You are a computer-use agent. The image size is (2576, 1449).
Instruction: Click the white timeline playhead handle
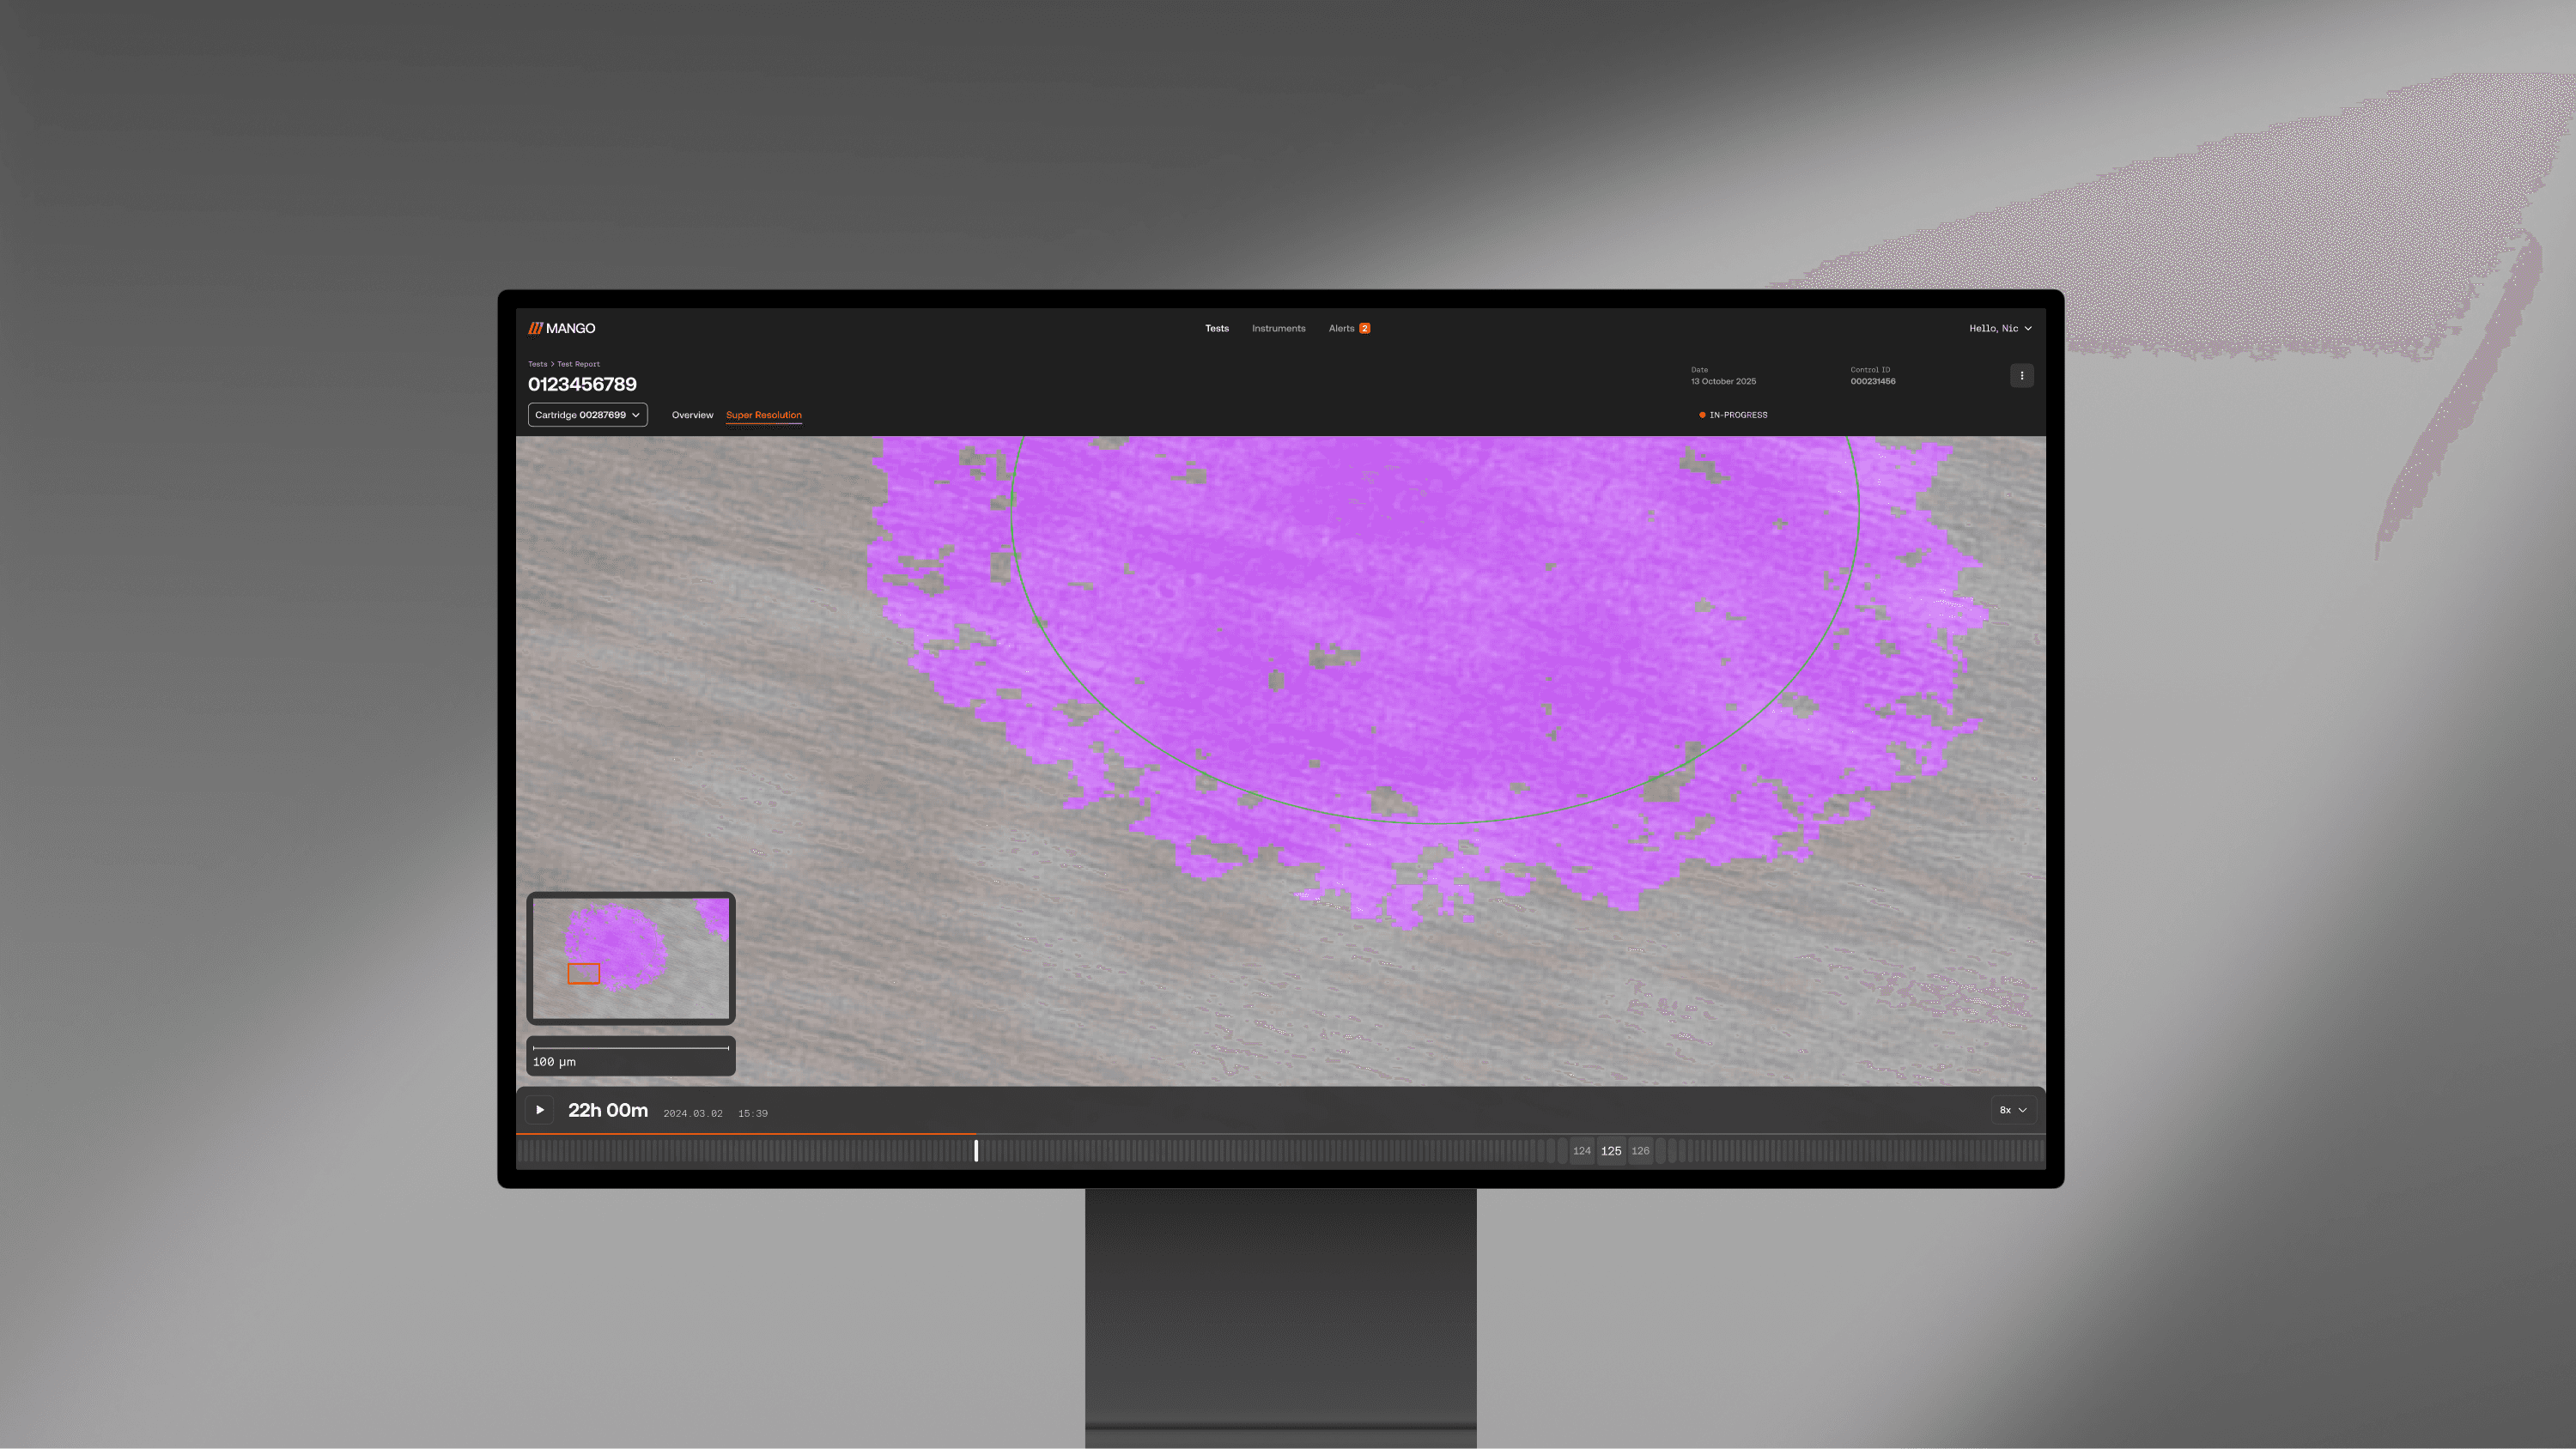[976, 1151]
